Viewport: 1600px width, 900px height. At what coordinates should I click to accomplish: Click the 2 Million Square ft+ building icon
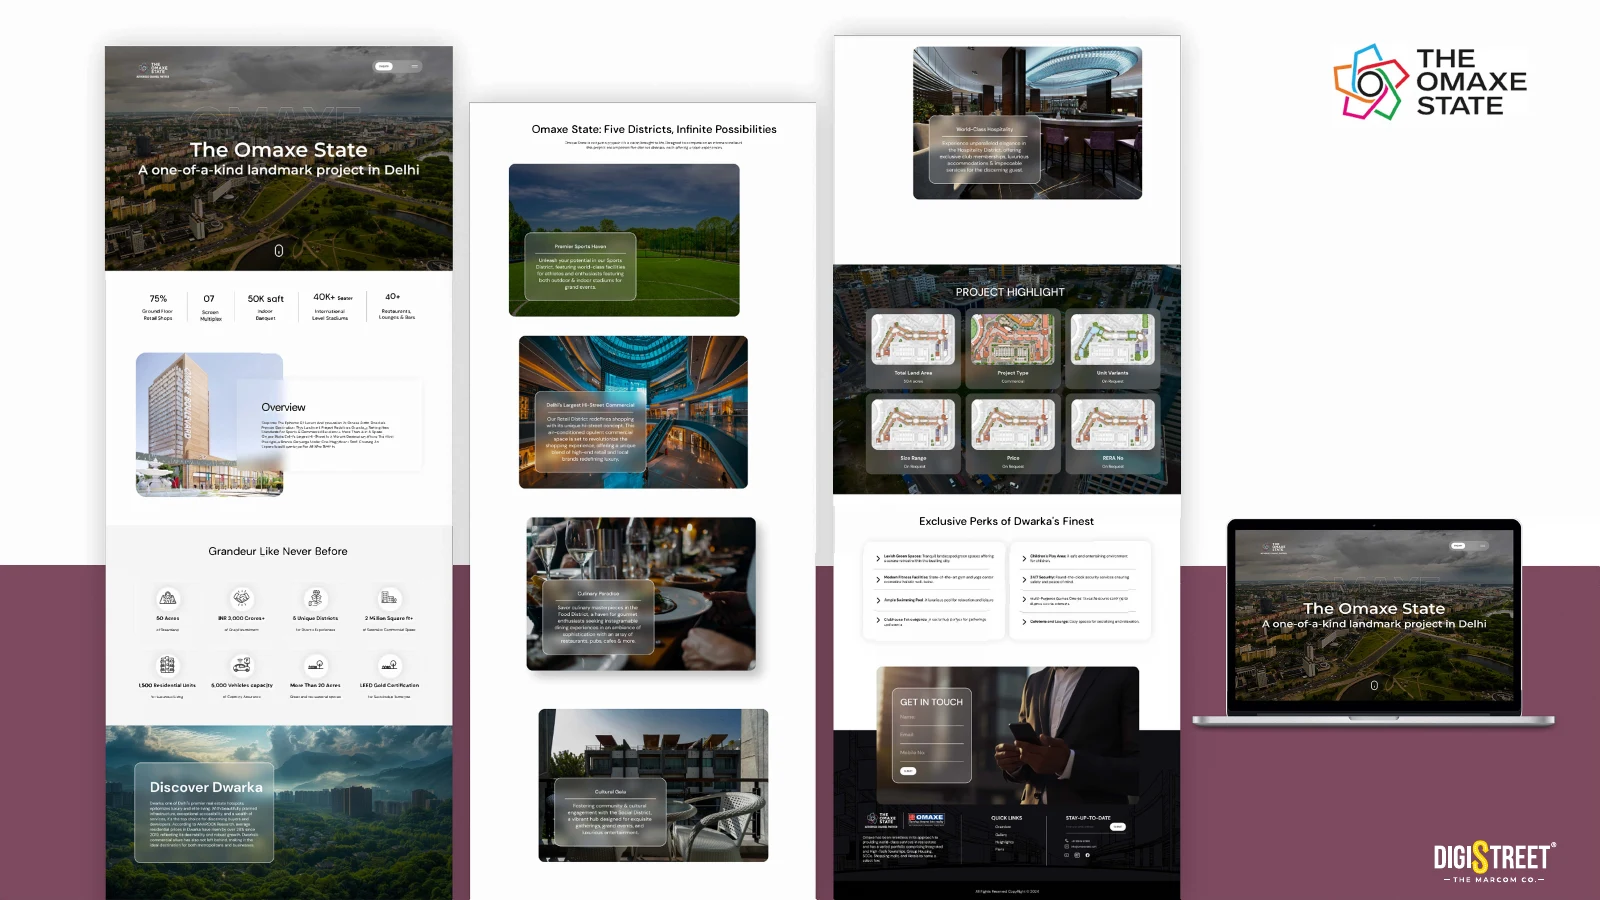pos(389,598)
